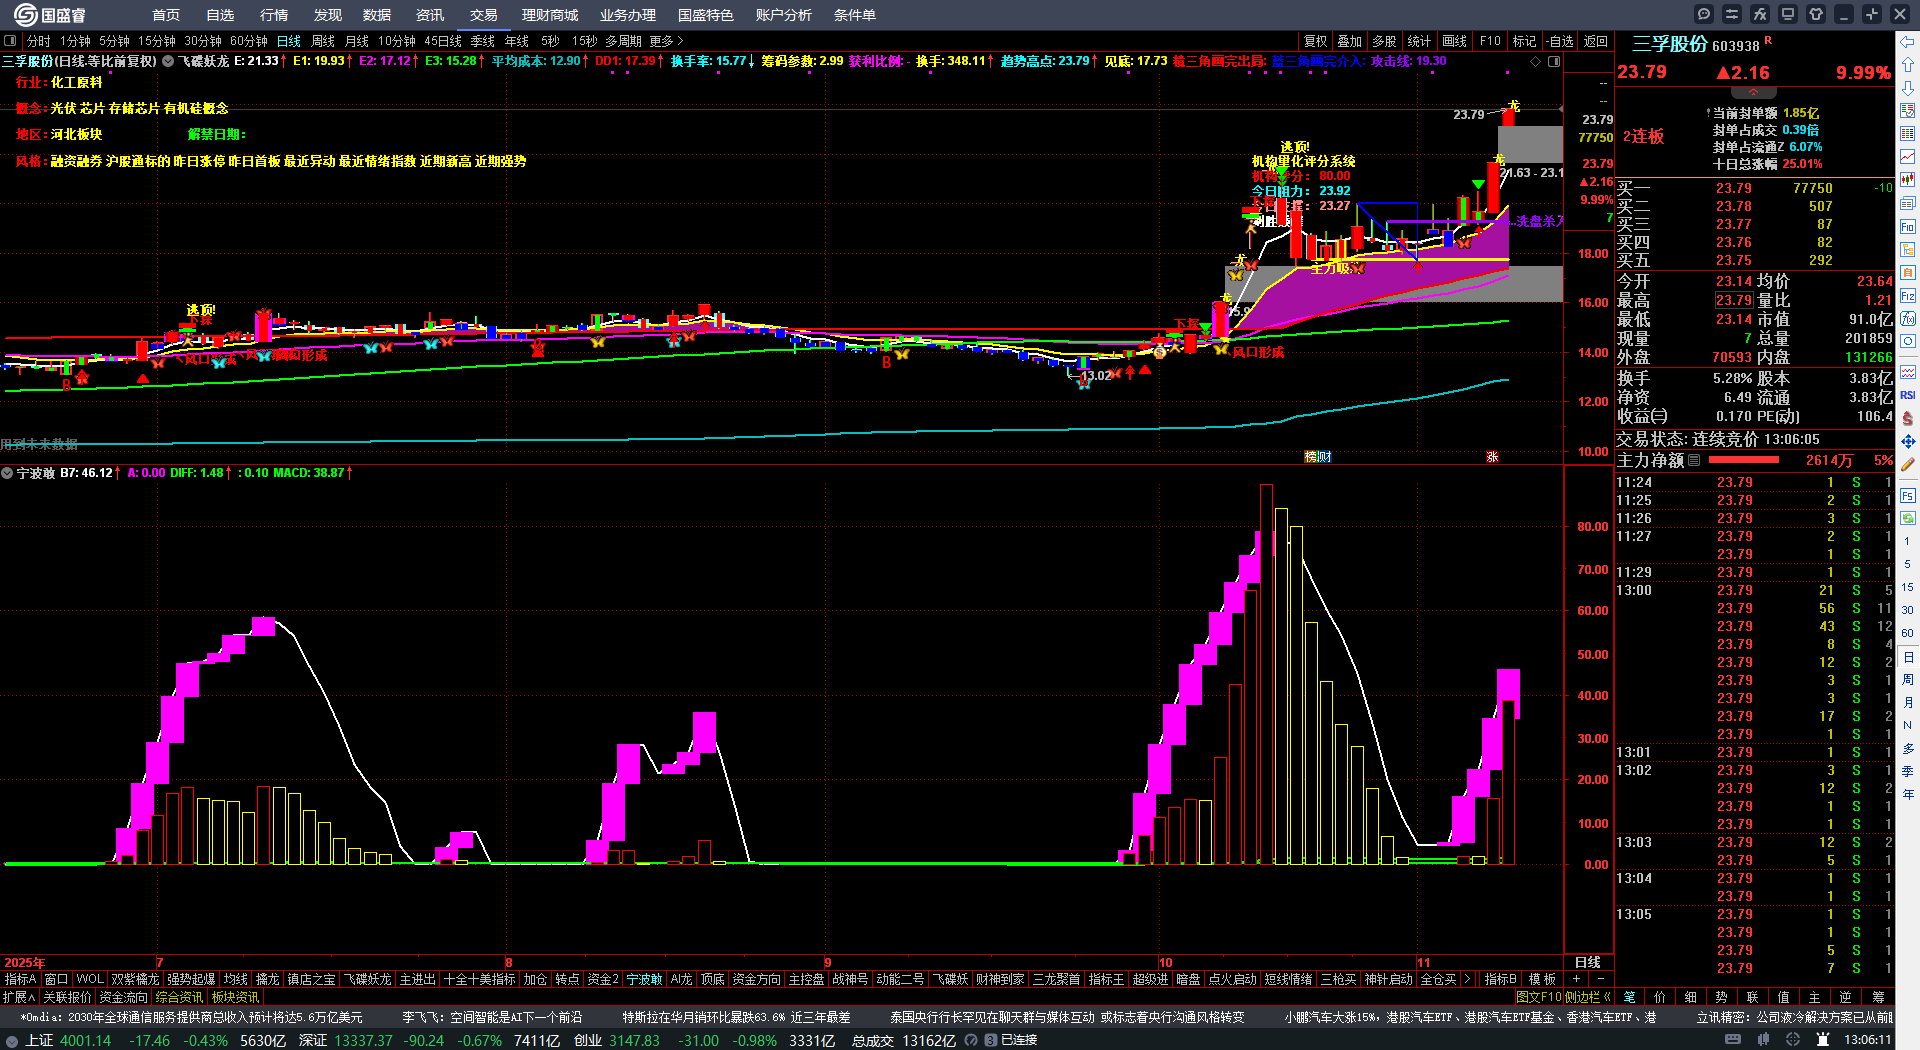Open the candlestick chart sidebar icon
The image size is (1920, 1050).
(x=1908, y=180)
